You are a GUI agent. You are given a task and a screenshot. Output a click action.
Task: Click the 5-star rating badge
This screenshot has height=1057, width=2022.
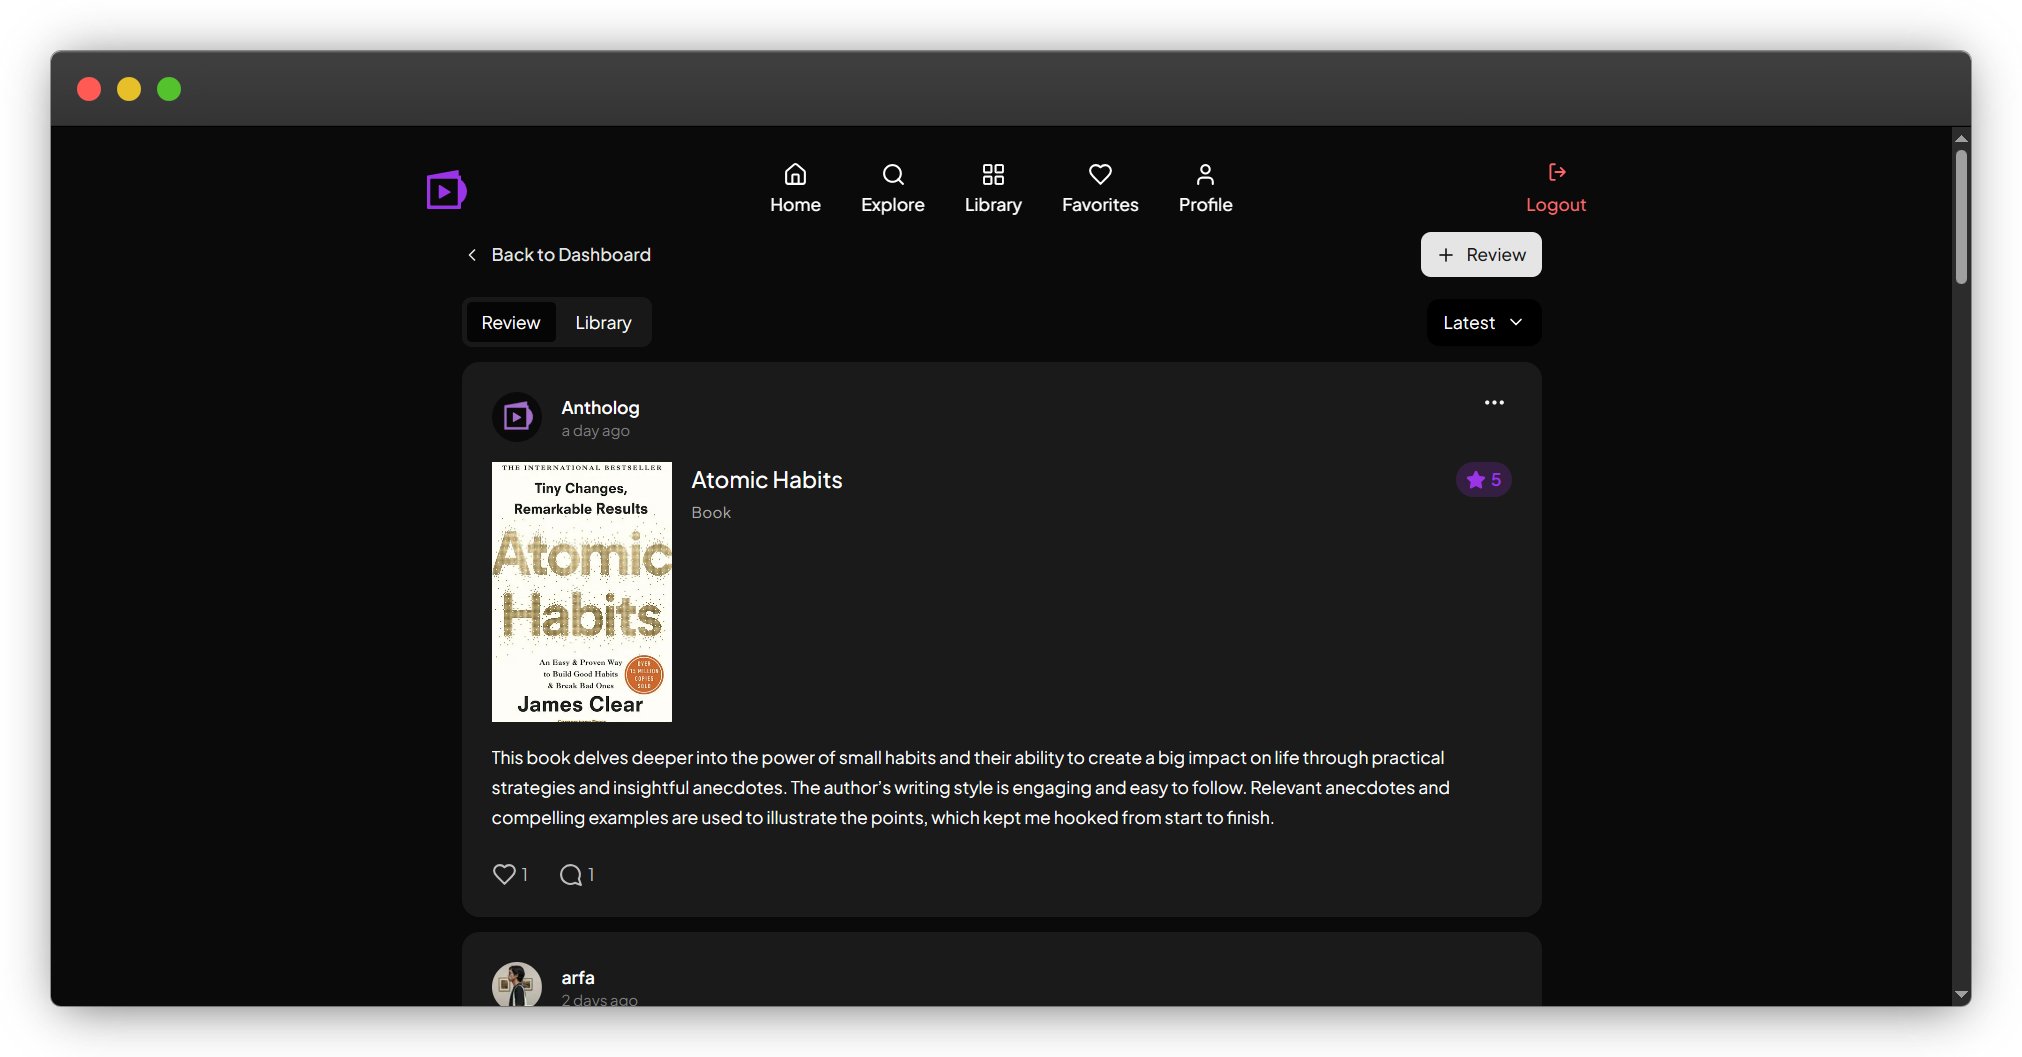point(1483,480)
